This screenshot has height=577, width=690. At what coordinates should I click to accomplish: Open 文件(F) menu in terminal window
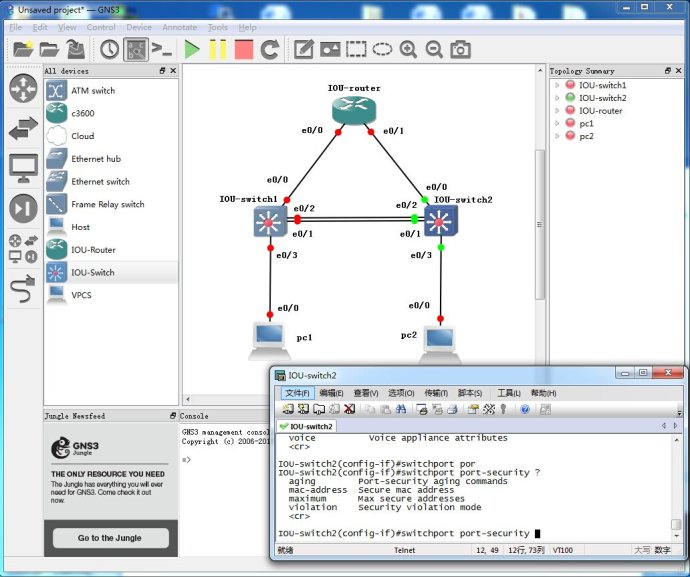pos(297,393)
